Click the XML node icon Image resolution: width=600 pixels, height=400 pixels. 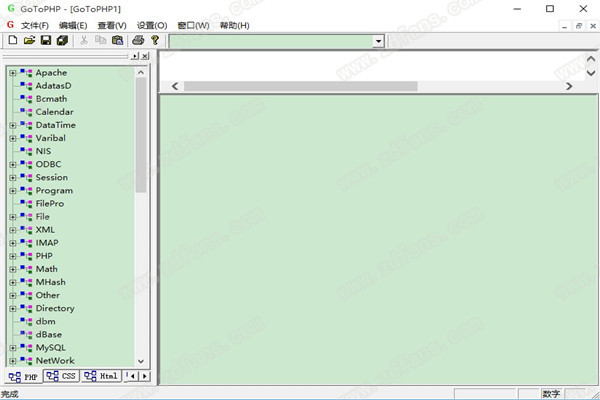[x=26, y=230]
